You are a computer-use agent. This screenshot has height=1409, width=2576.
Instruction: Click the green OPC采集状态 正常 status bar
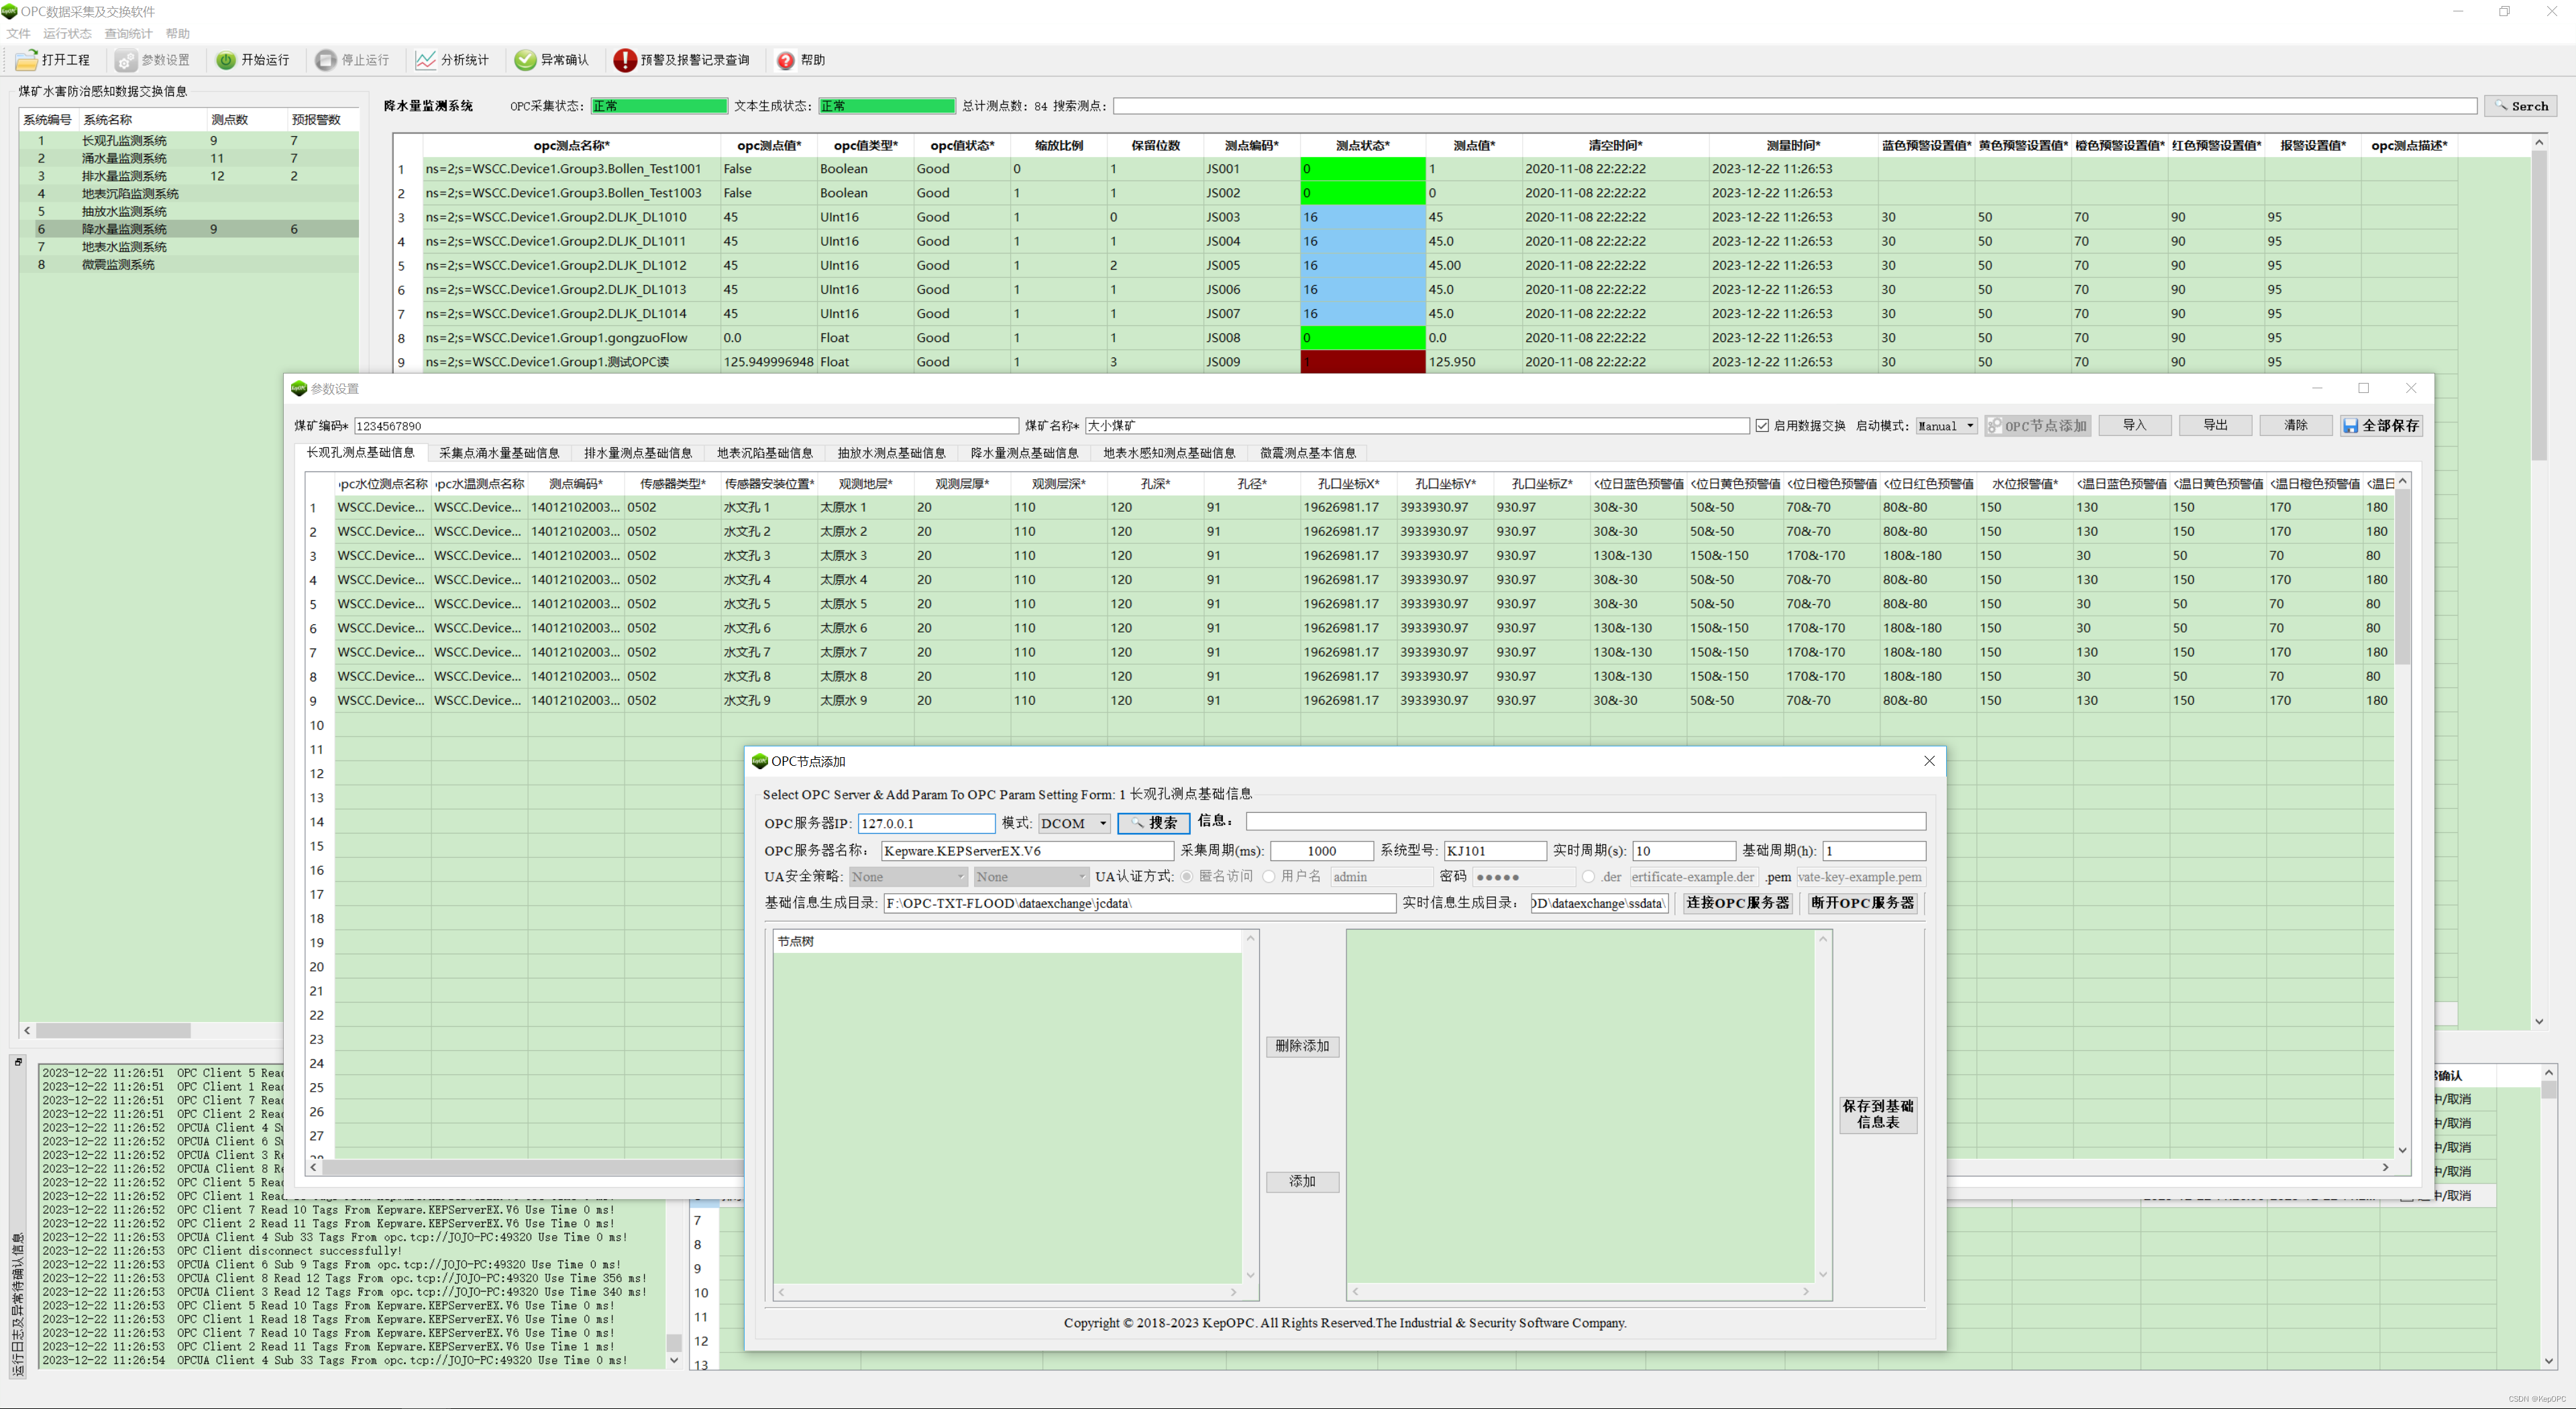pos(659,106)
